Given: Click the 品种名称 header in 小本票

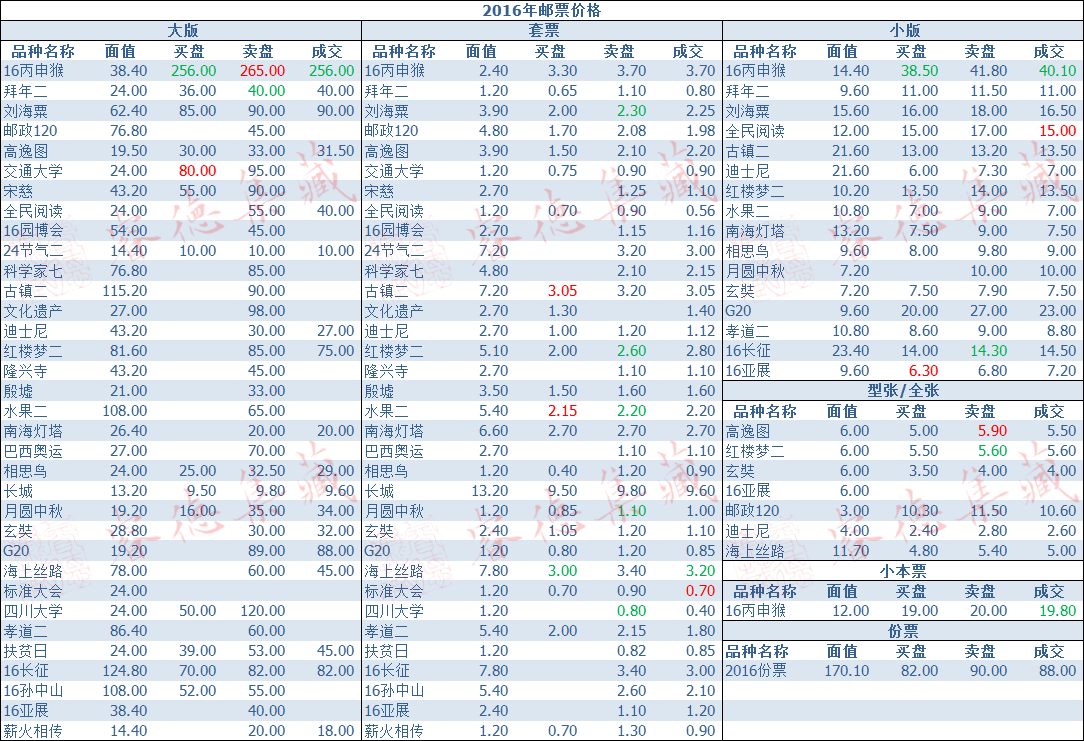Looking at the screenshot, I should pos(765,591).
